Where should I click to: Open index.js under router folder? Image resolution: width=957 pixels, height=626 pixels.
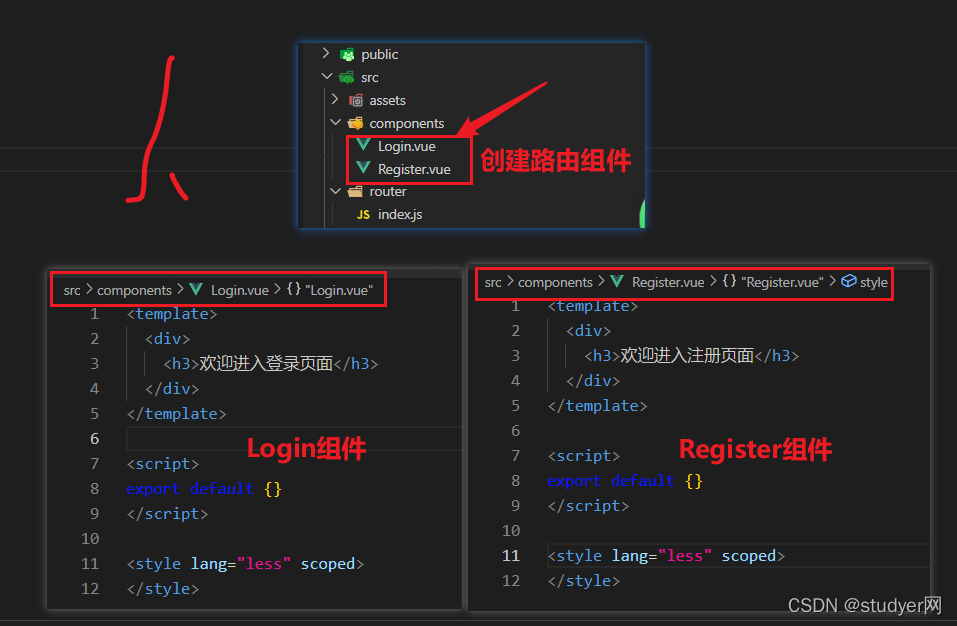tap(400, 214)
